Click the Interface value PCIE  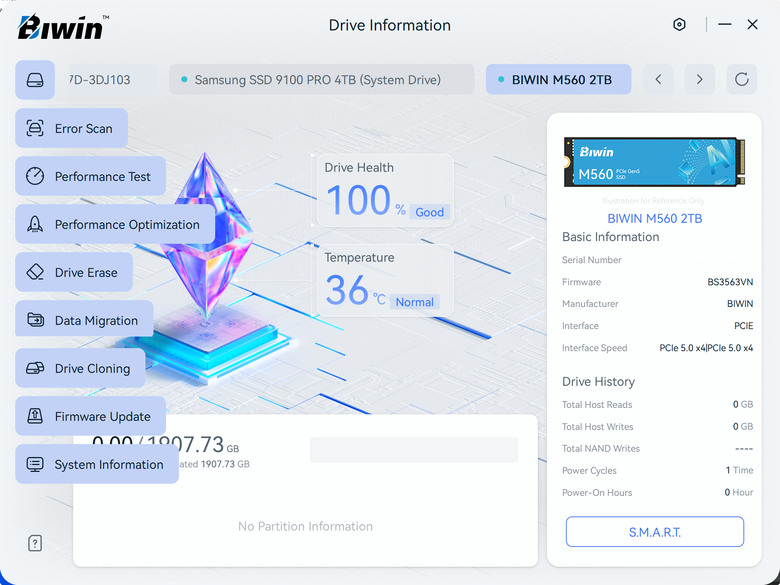tap(744, 326)
